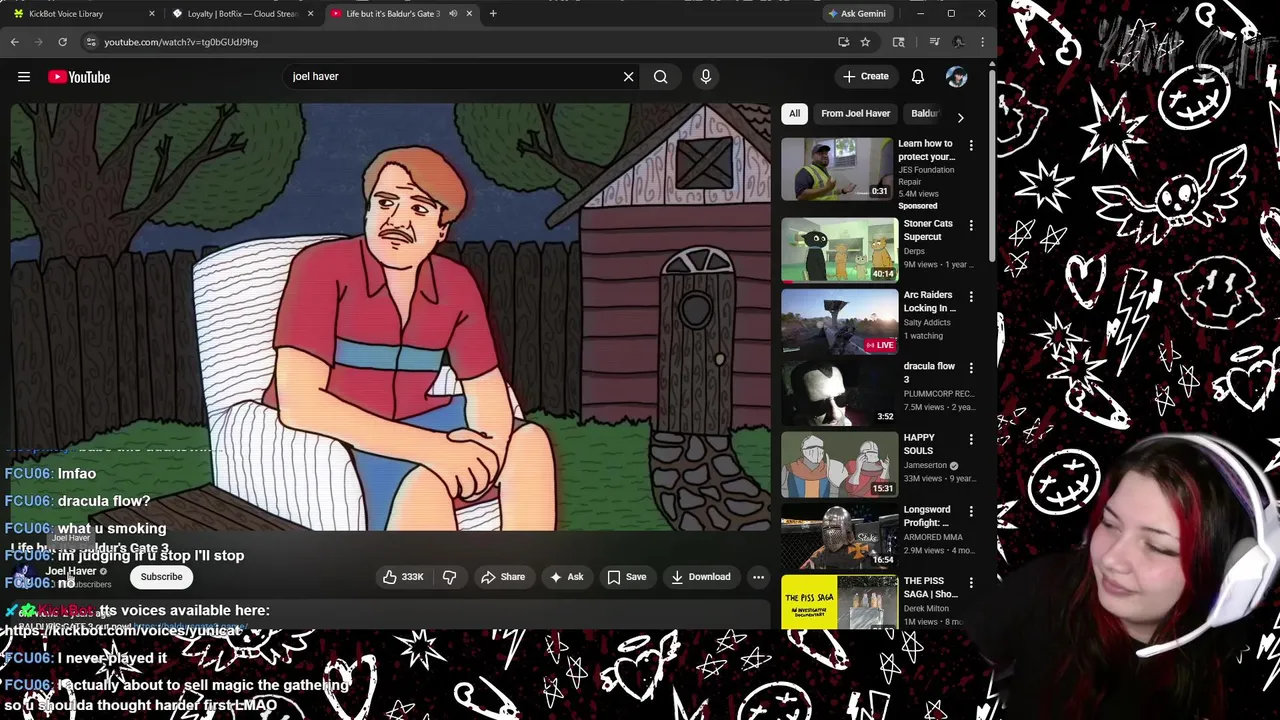The height and width of the screenshot is (720, 1280).
Task: Open the 'dracula flow 3' video title
Action: [929, 373]
